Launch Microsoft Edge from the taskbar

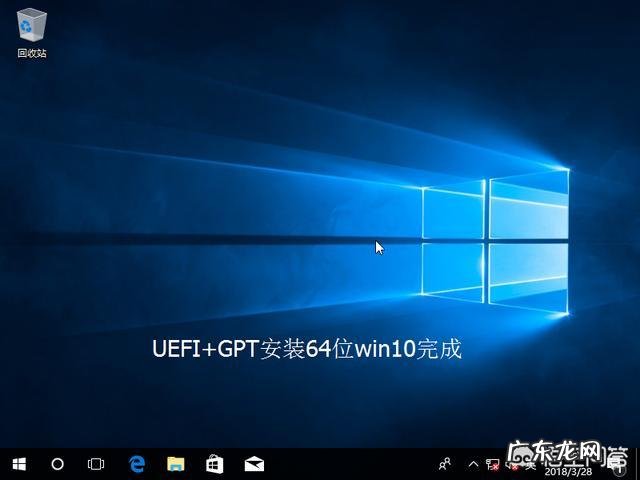(x=137, y=464)
